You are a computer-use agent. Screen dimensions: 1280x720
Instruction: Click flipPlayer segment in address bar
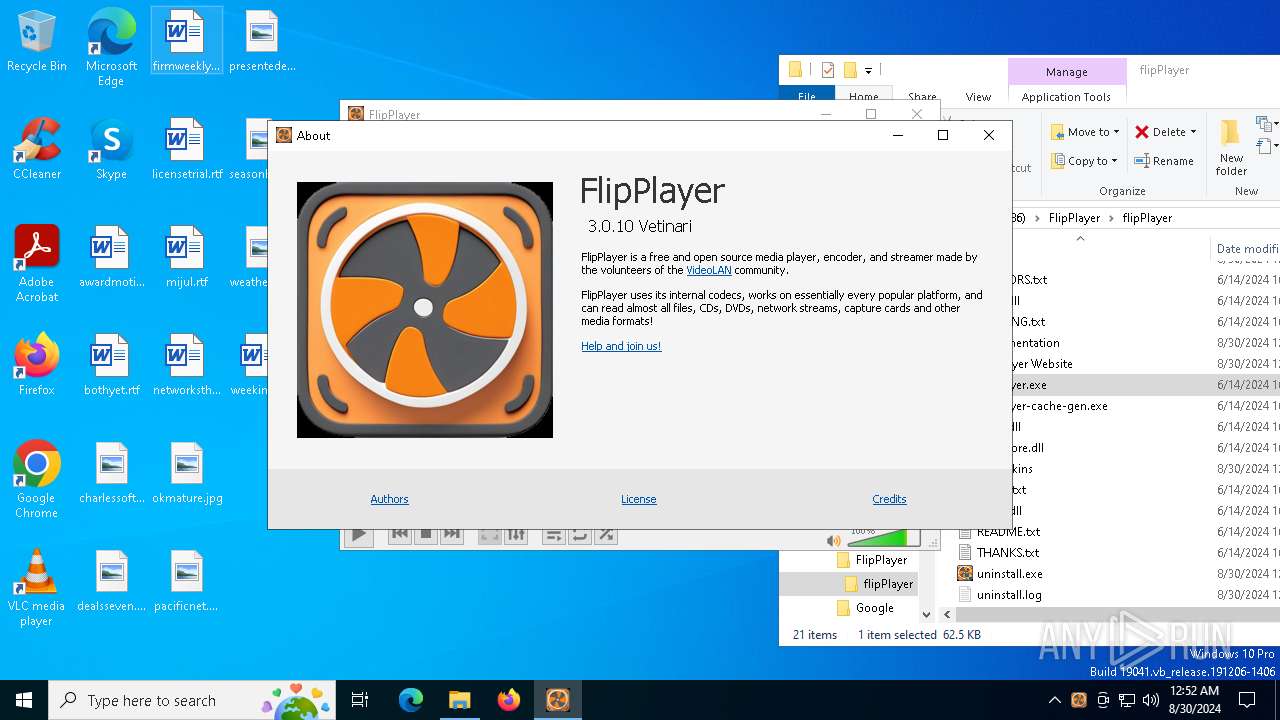[x=1147, y=218]
